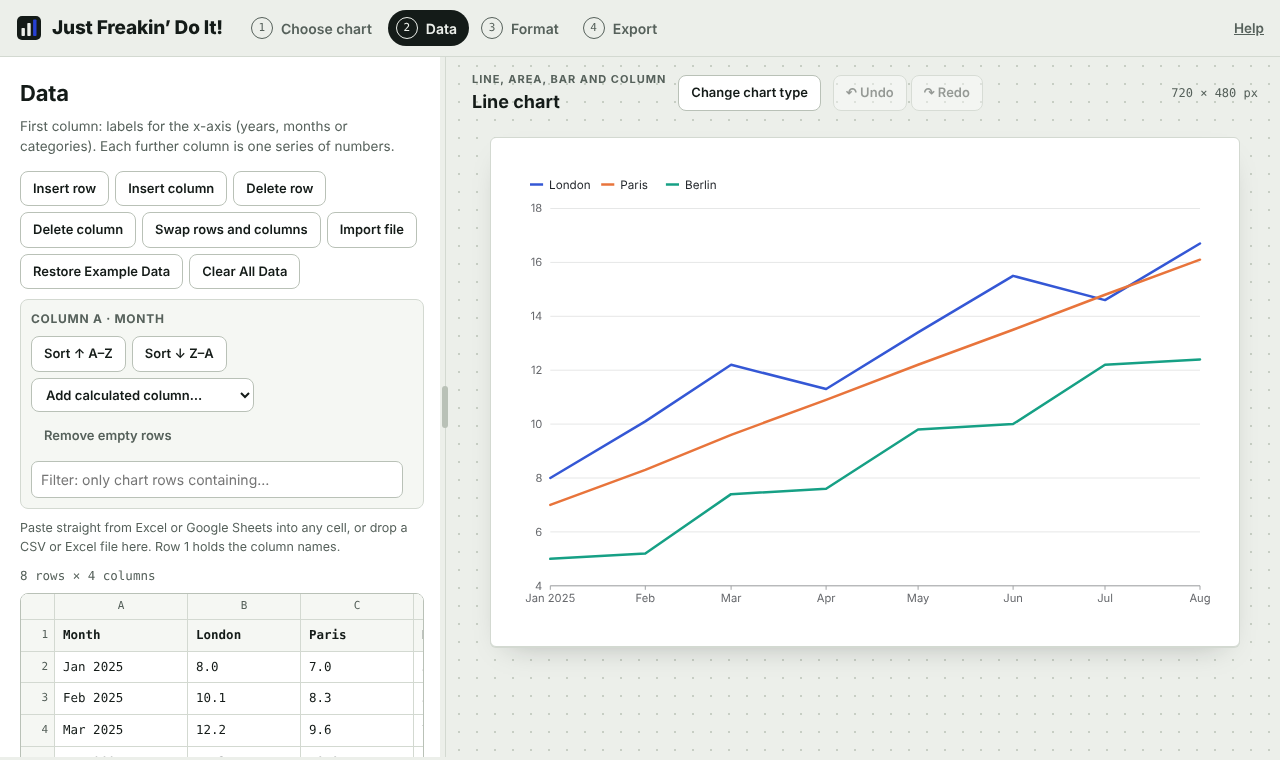Viewport: 1280px width, 760px height.
Task: Select the Mar 2025 cell
Action: tap(121, 730)
